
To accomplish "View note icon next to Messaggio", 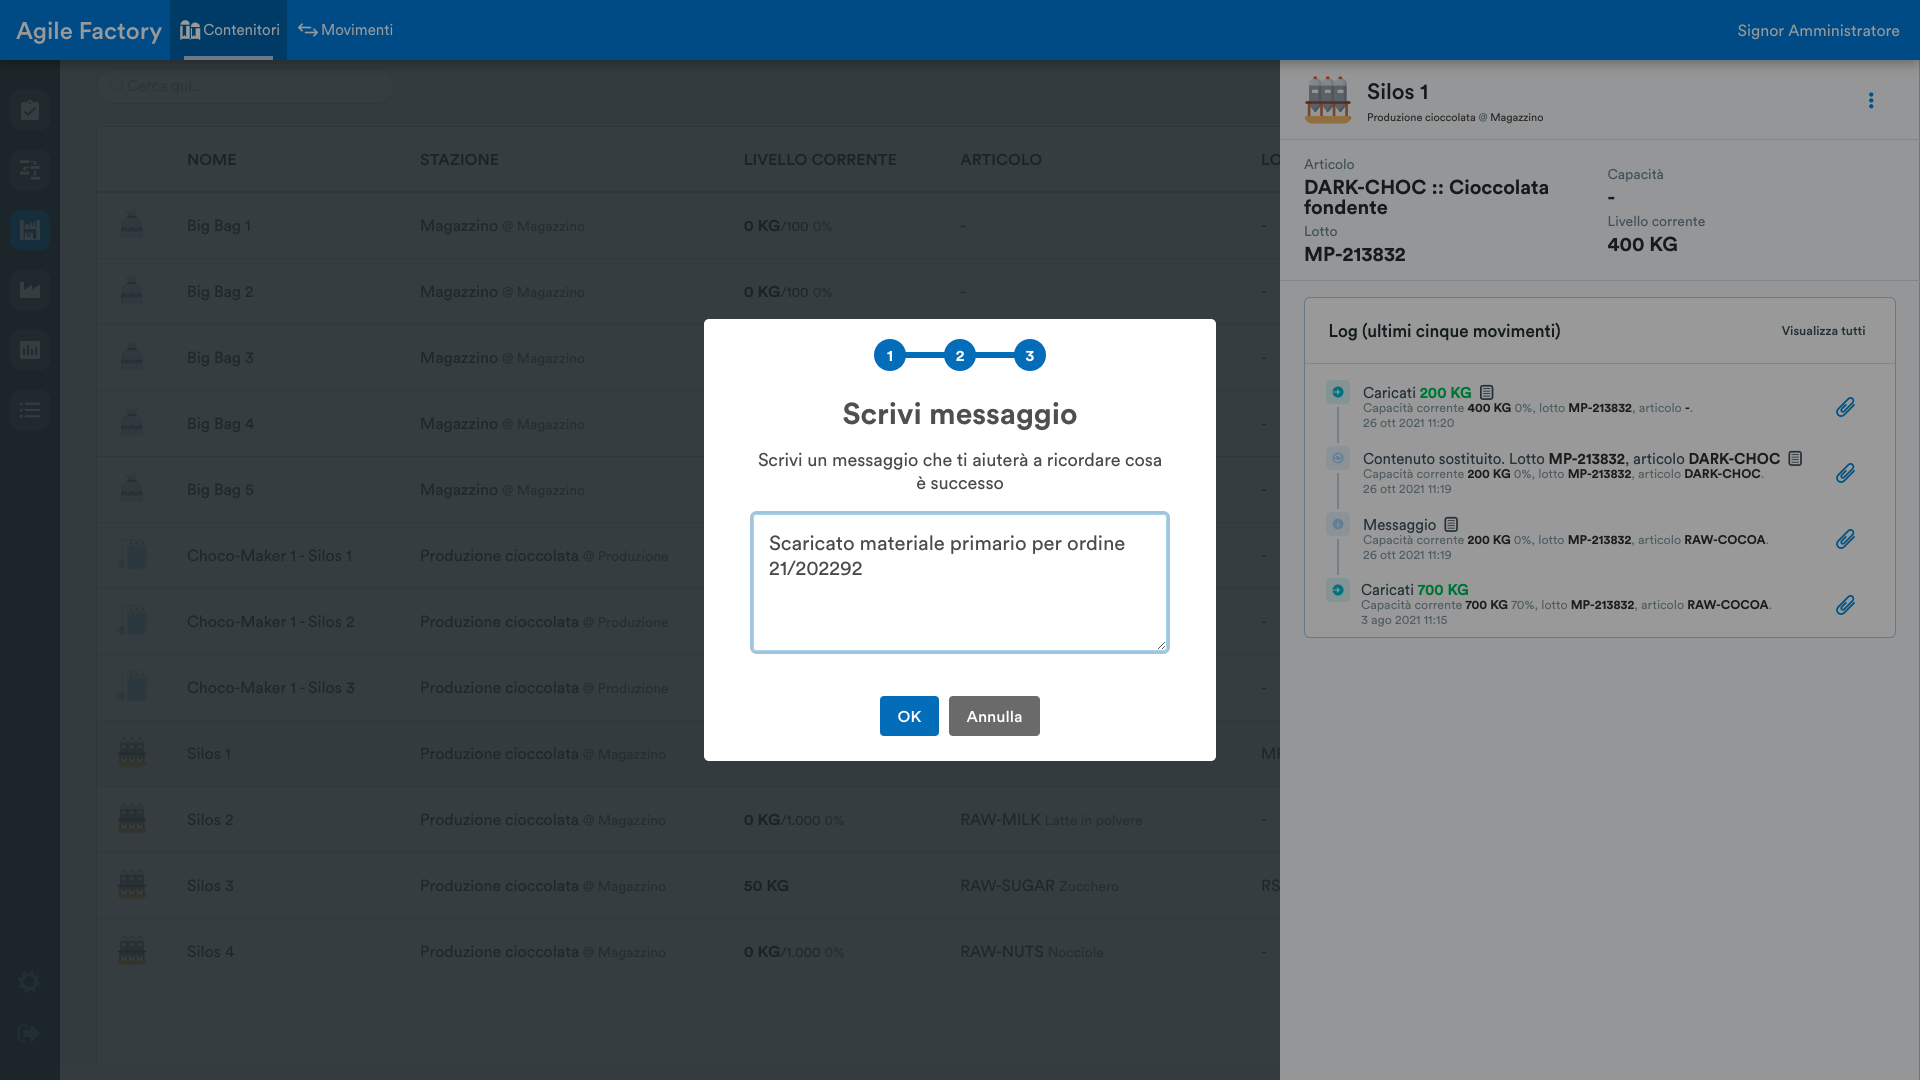I will [x=1451, y=525].
